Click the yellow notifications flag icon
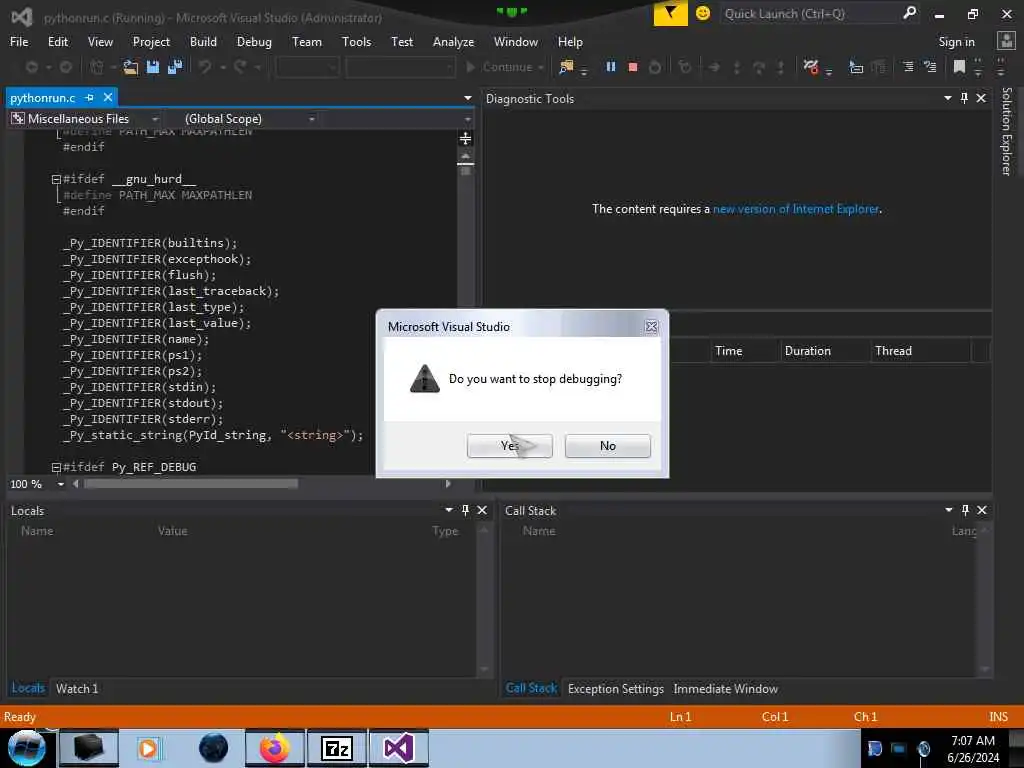The width and height of the screenshot is (1024, 768). click(671, 13)
